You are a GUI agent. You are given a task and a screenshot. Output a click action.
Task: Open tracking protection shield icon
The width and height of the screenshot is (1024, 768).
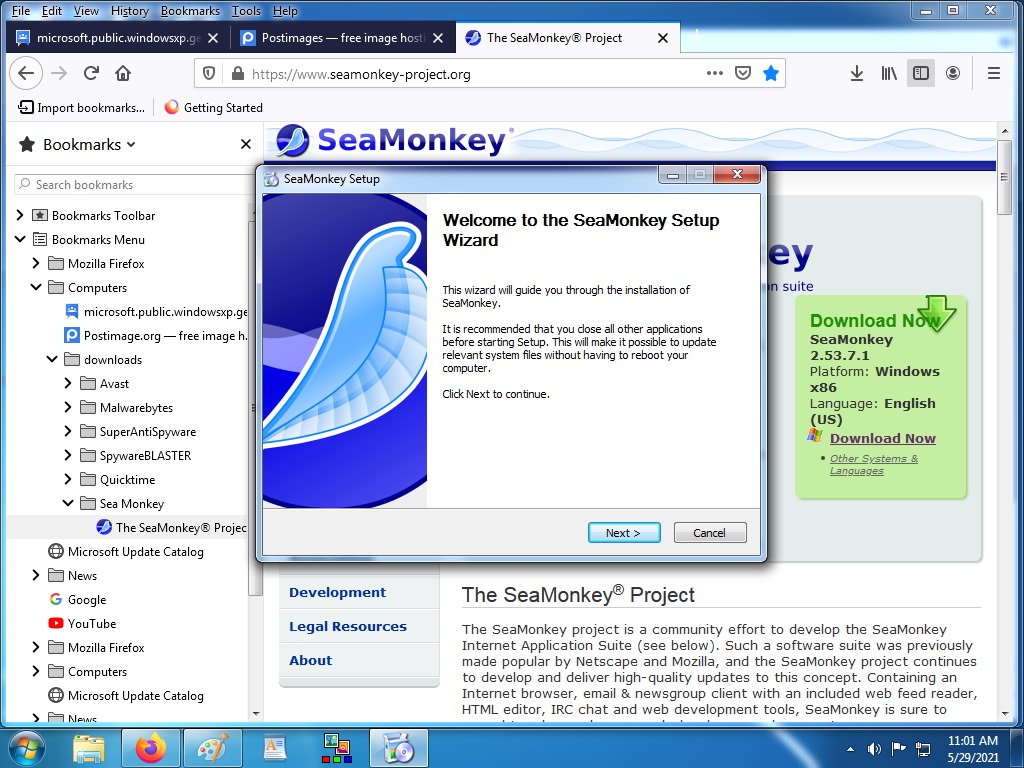coord(208,73)
